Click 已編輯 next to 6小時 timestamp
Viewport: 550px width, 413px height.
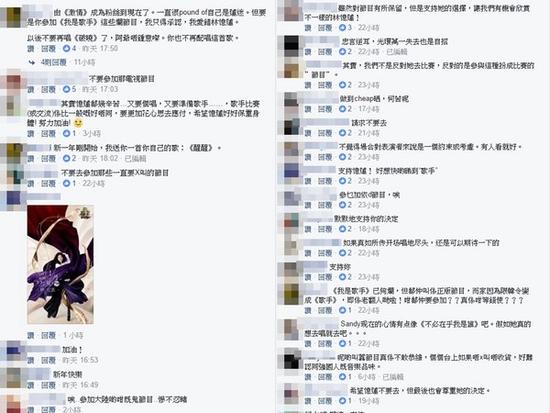tap(393, 377)
